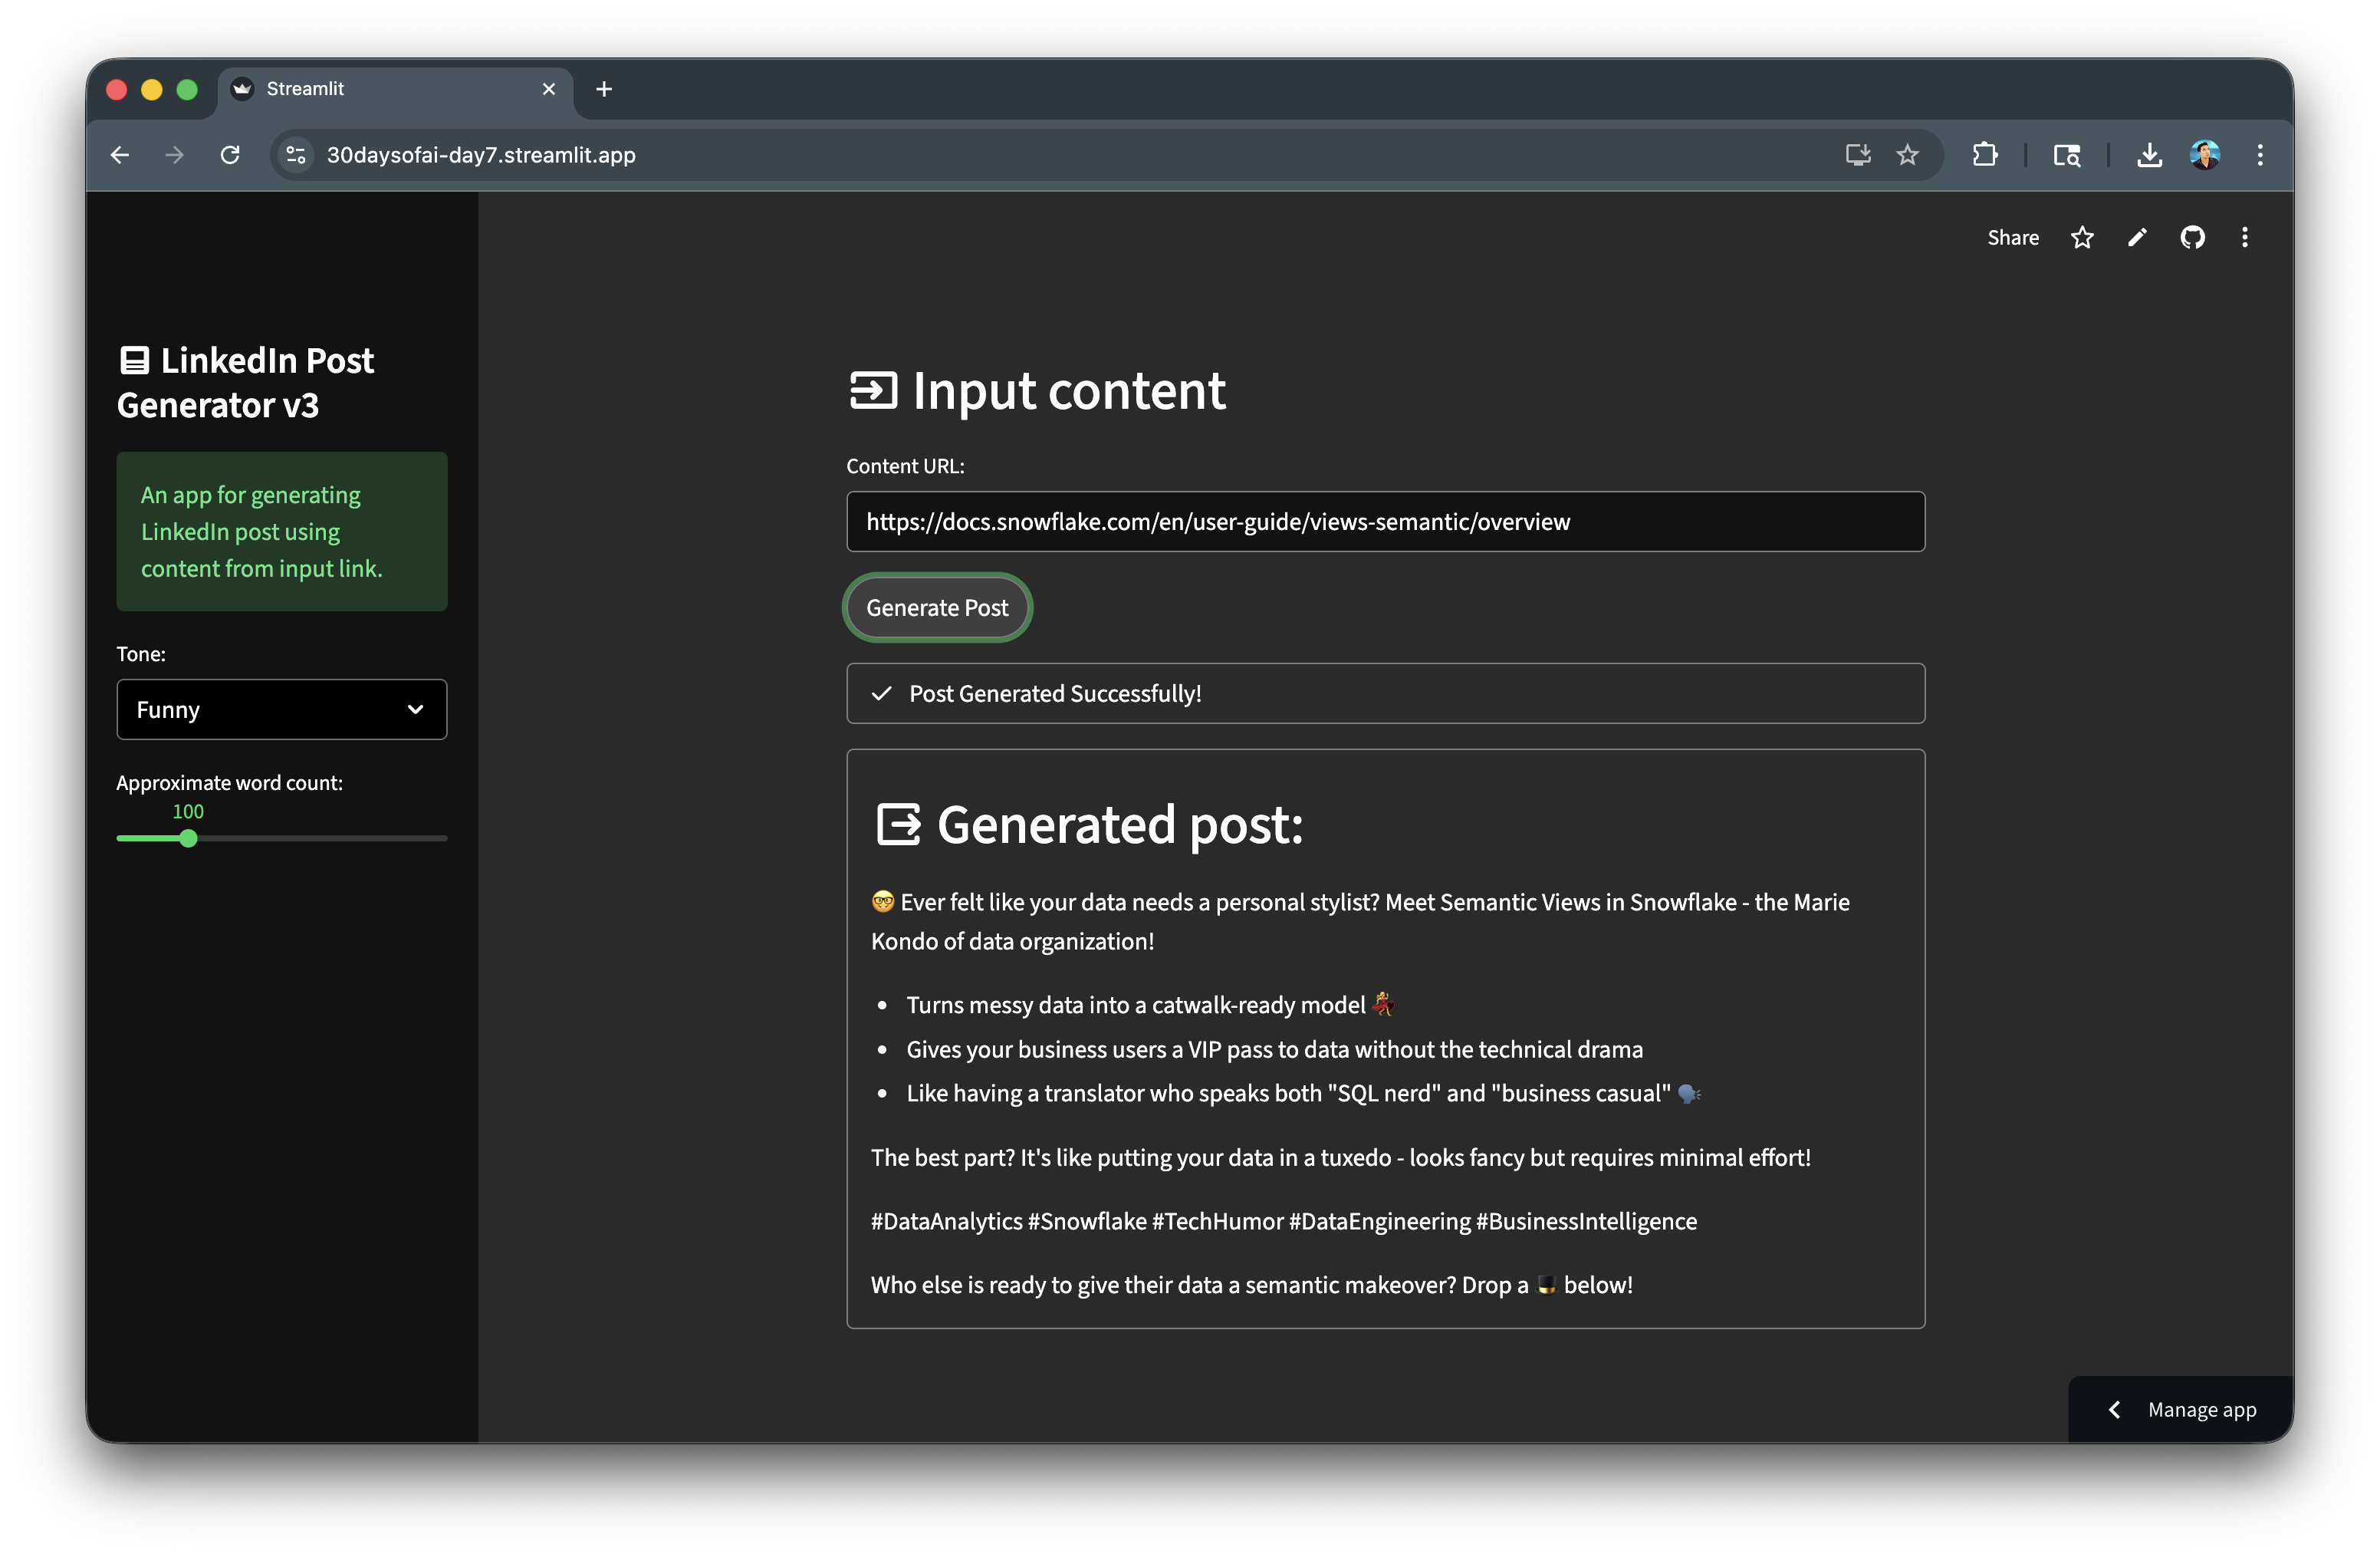2380x1557 pixels.
Task: Open Chrome downloads icon
Action: (2149, 155)
